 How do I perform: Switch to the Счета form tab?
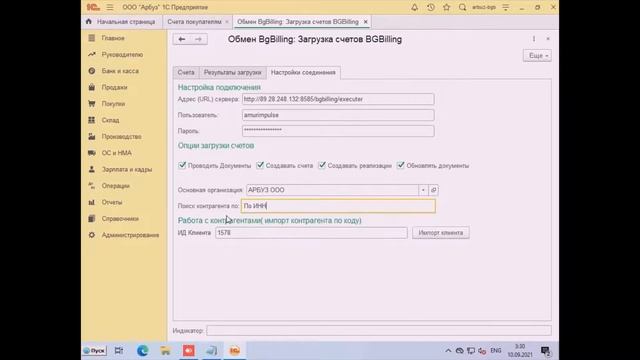click(x=186, y=72)
